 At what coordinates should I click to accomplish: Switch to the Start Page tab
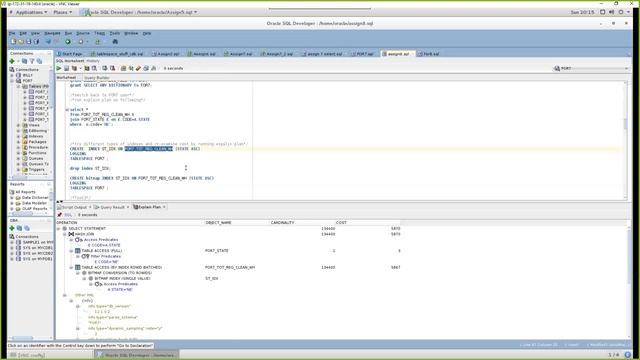70,54
